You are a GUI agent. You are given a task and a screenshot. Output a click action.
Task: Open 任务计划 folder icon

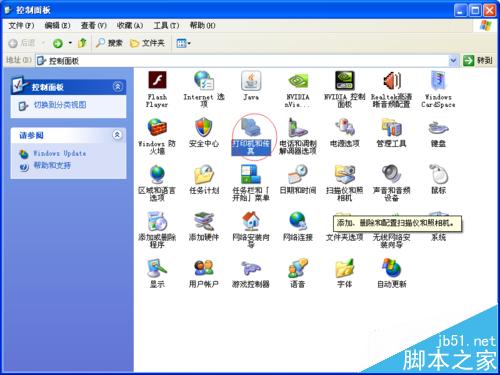click(x=204, y=174)
